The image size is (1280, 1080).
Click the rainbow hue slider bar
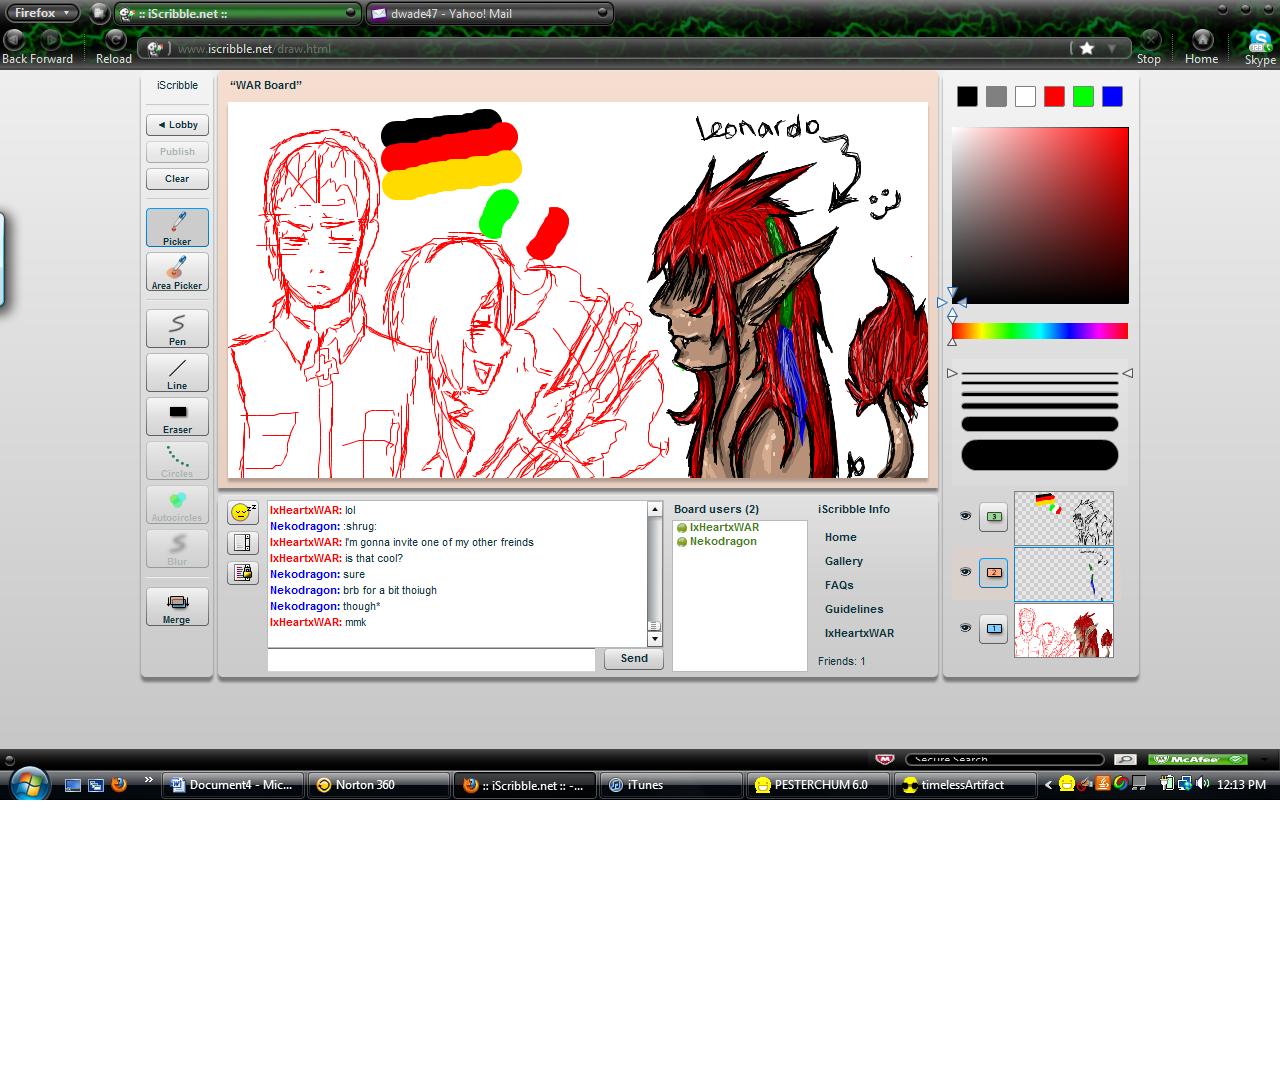[x=1040, y=331]
